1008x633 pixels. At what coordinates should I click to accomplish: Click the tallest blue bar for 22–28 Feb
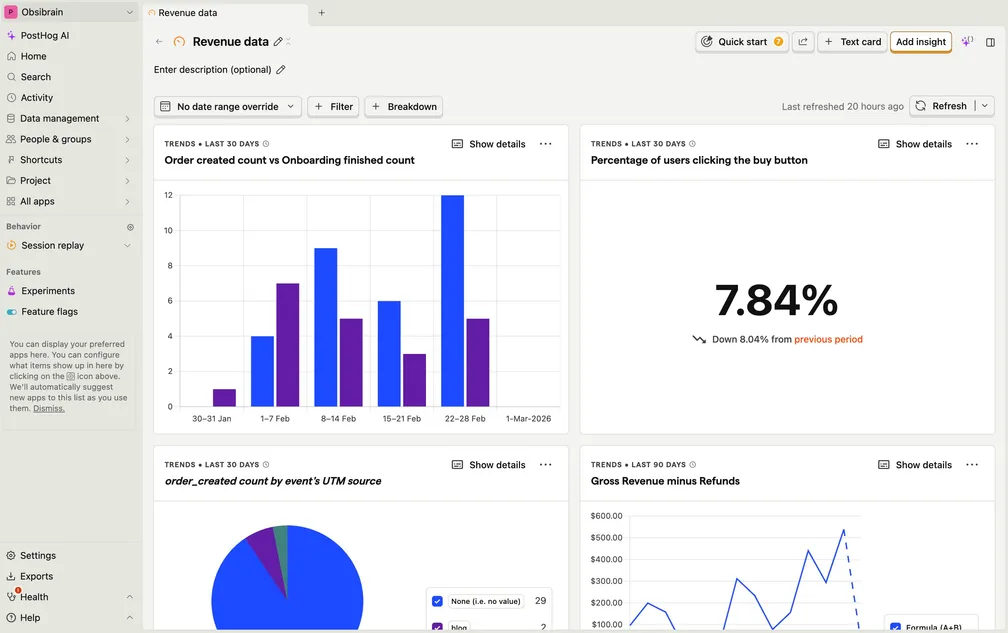pyautogui.click(x=452, y=300)
